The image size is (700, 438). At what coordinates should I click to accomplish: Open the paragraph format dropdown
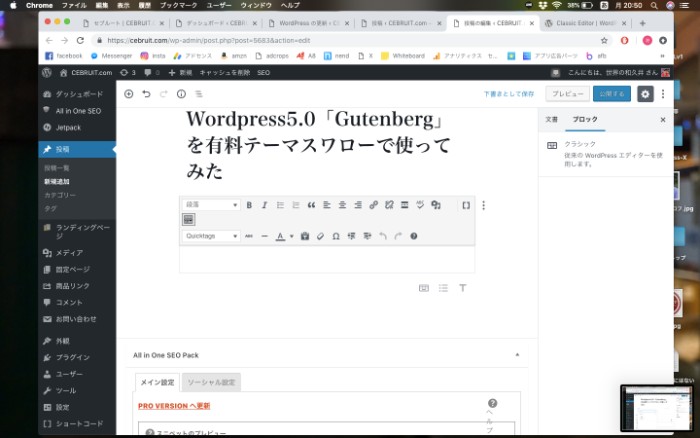pyautogui.click(x=210, y=205)
